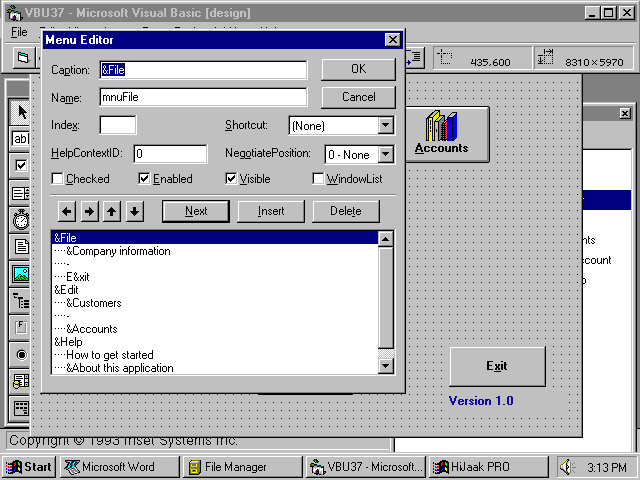Move menu item up with up arrow

click(x=112, y=211)
